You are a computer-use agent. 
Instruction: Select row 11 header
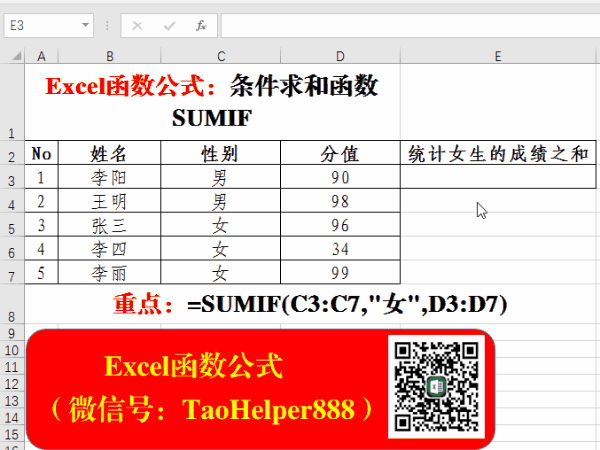pos(12,367)
